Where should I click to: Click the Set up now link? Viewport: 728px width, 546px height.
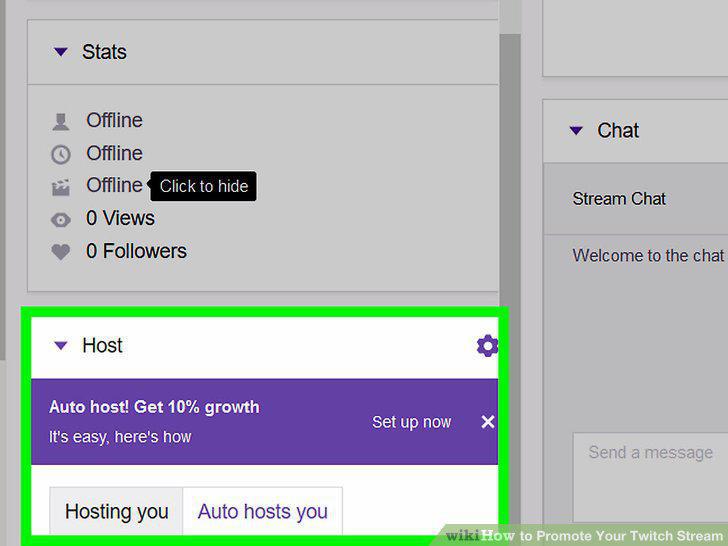[411, 422]
